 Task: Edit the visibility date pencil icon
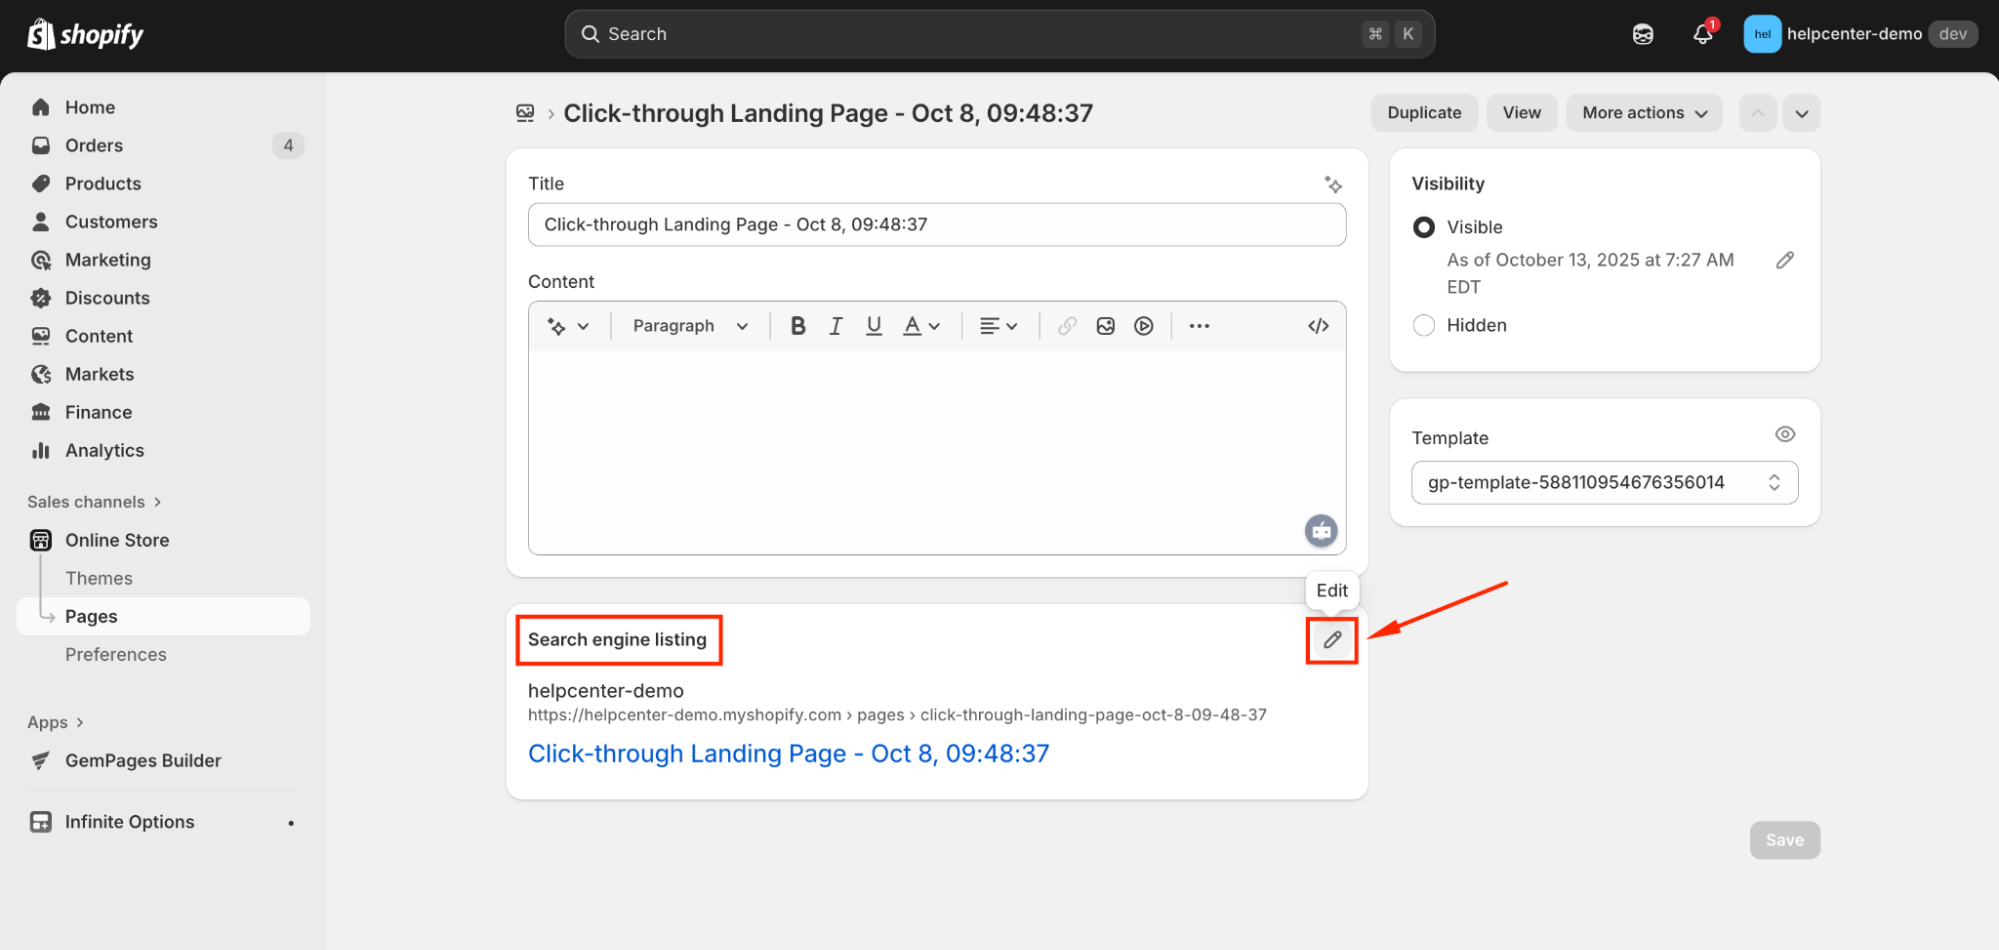(x=1784, y=260)
